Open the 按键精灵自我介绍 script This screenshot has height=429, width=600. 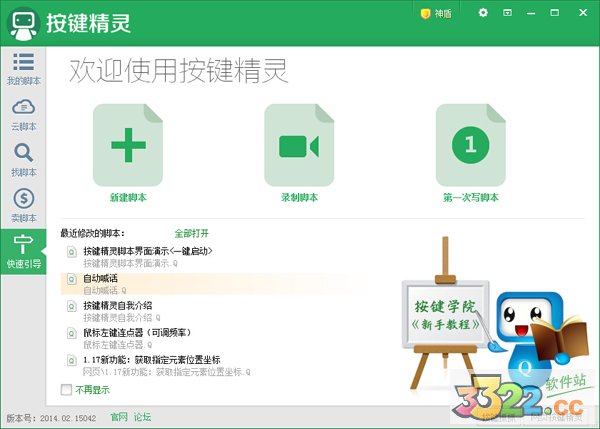click(x=117, y=305)
